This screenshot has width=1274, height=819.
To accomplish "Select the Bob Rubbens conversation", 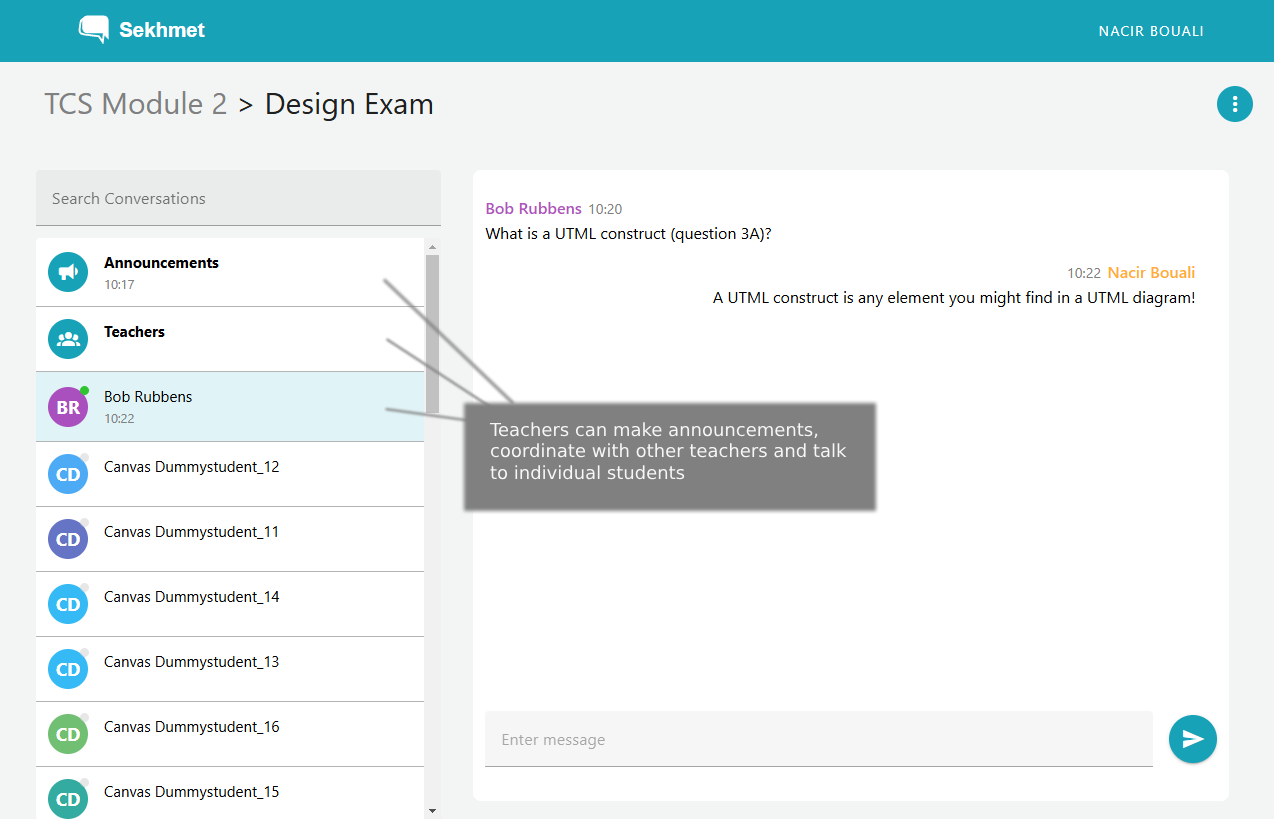I will click(x=230, y=407).
